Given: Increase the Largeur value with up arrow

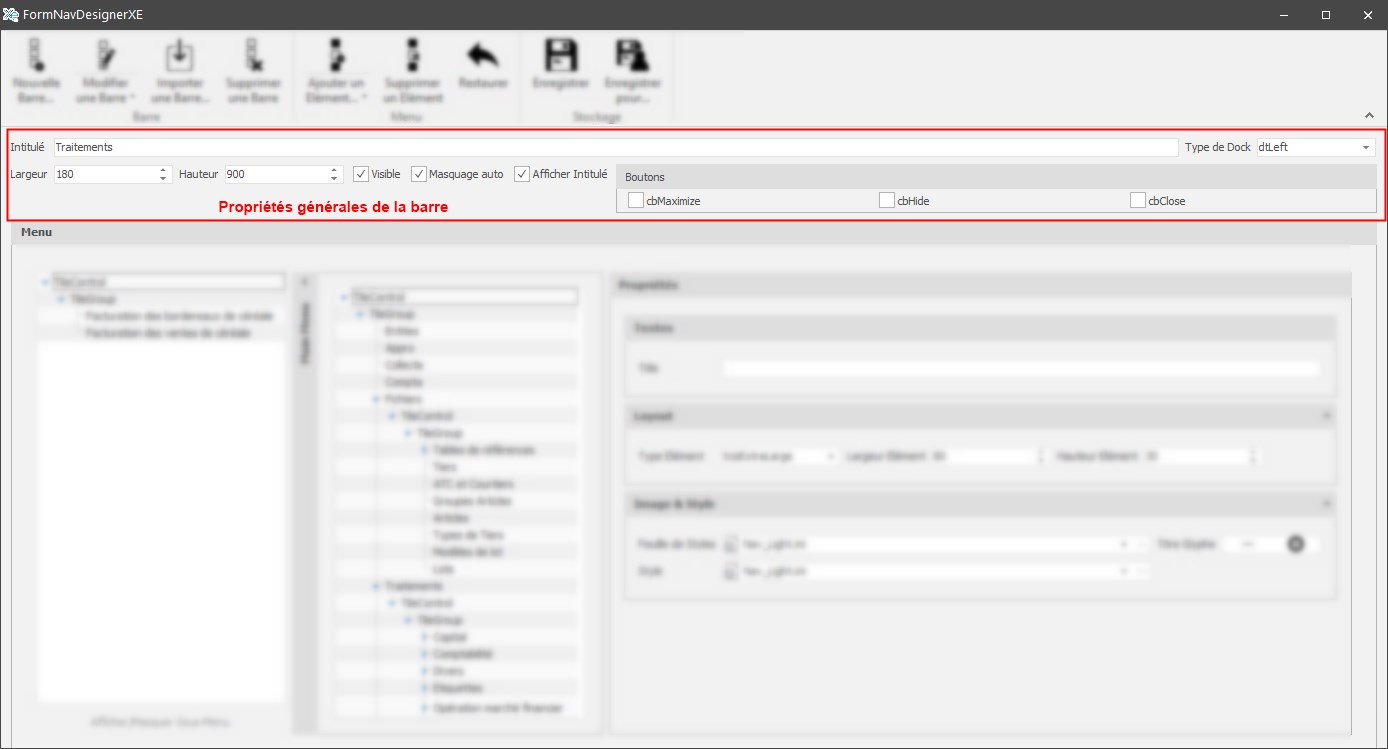Looking at the screenshot, I should point(163,170).
